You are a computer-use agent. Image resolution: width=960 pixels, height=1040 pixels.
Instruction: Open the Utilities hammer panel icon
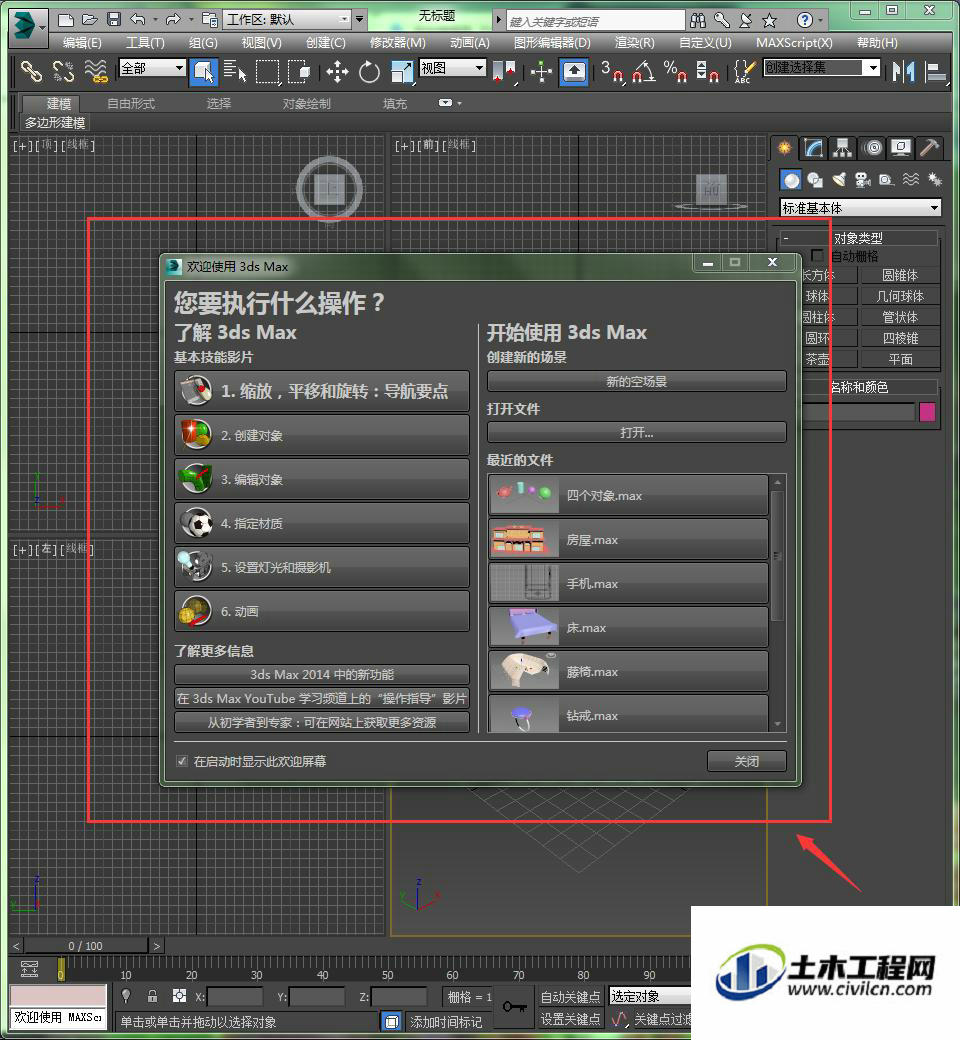click(929, 148)
